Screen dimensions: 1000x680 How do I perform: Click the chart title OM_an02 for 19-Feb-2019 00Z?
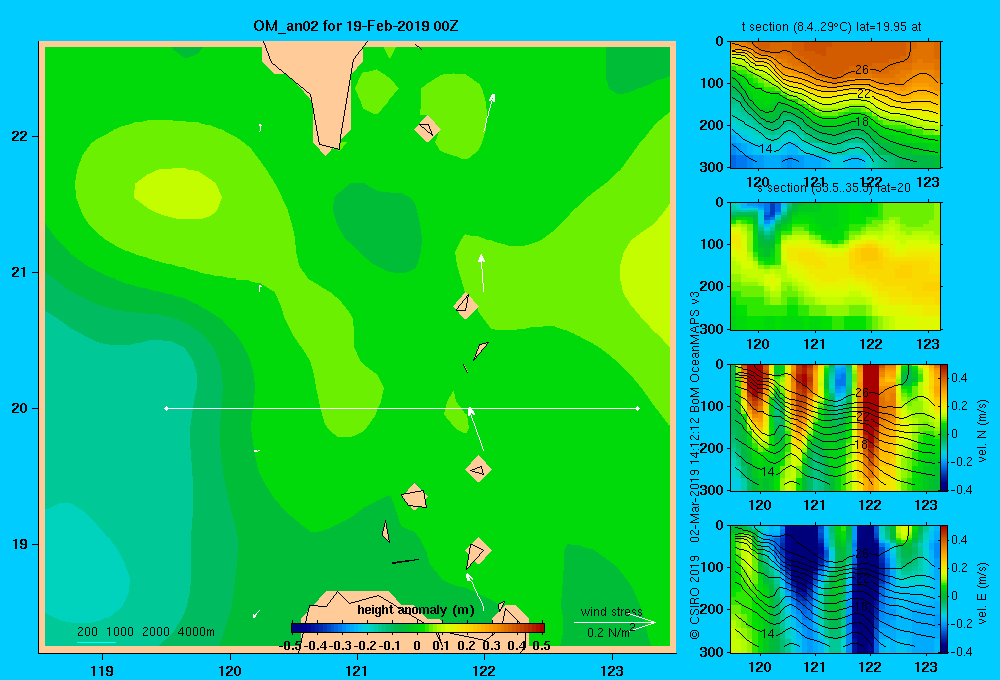click(x=356, y=26)
